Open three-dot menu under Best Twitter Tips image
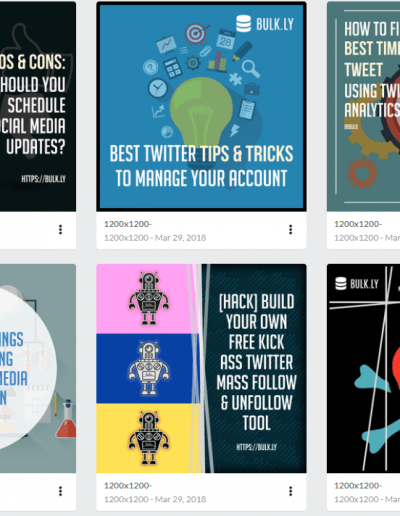400x516 pixels. (290, 229)
